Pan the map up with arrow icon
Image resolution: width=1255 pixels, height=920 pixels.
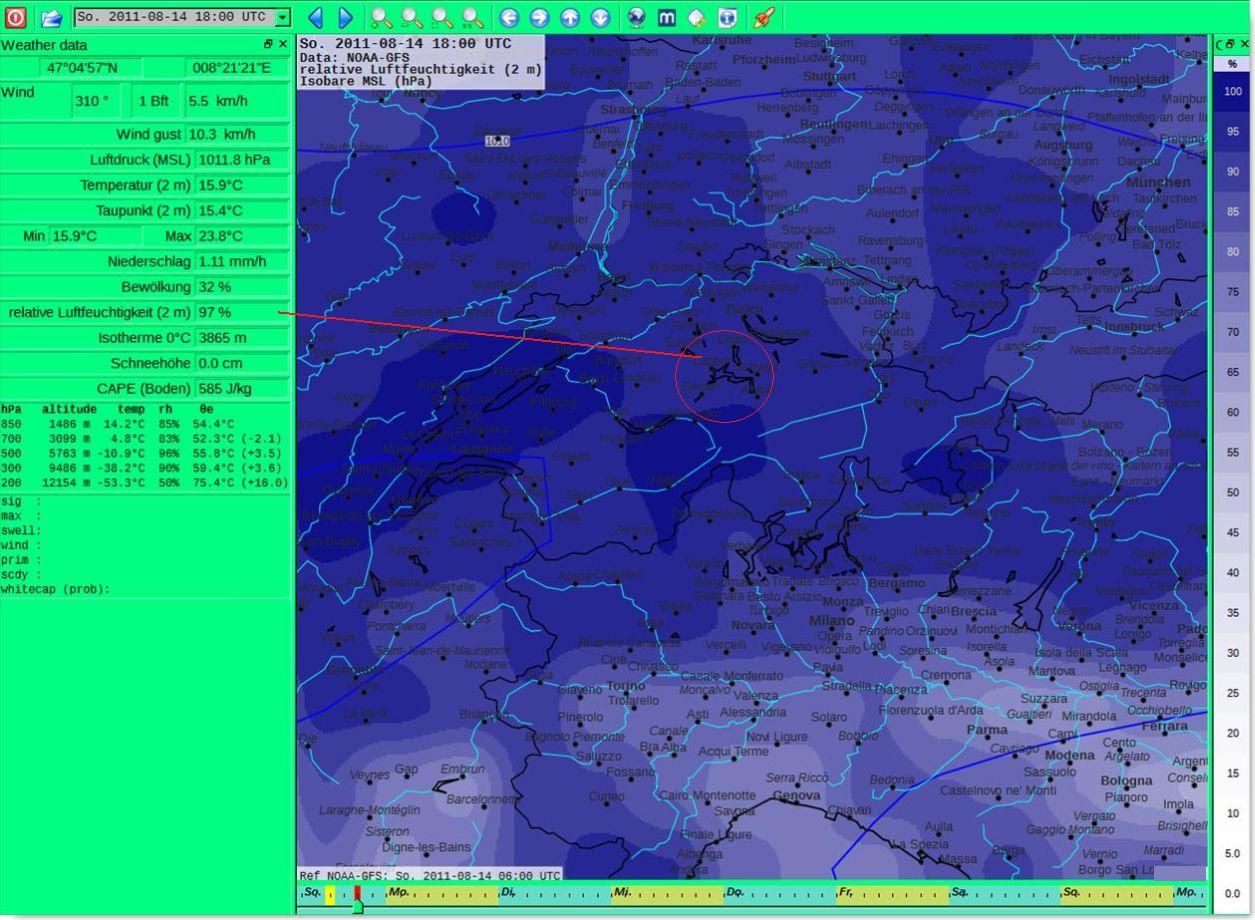(569, 17)
